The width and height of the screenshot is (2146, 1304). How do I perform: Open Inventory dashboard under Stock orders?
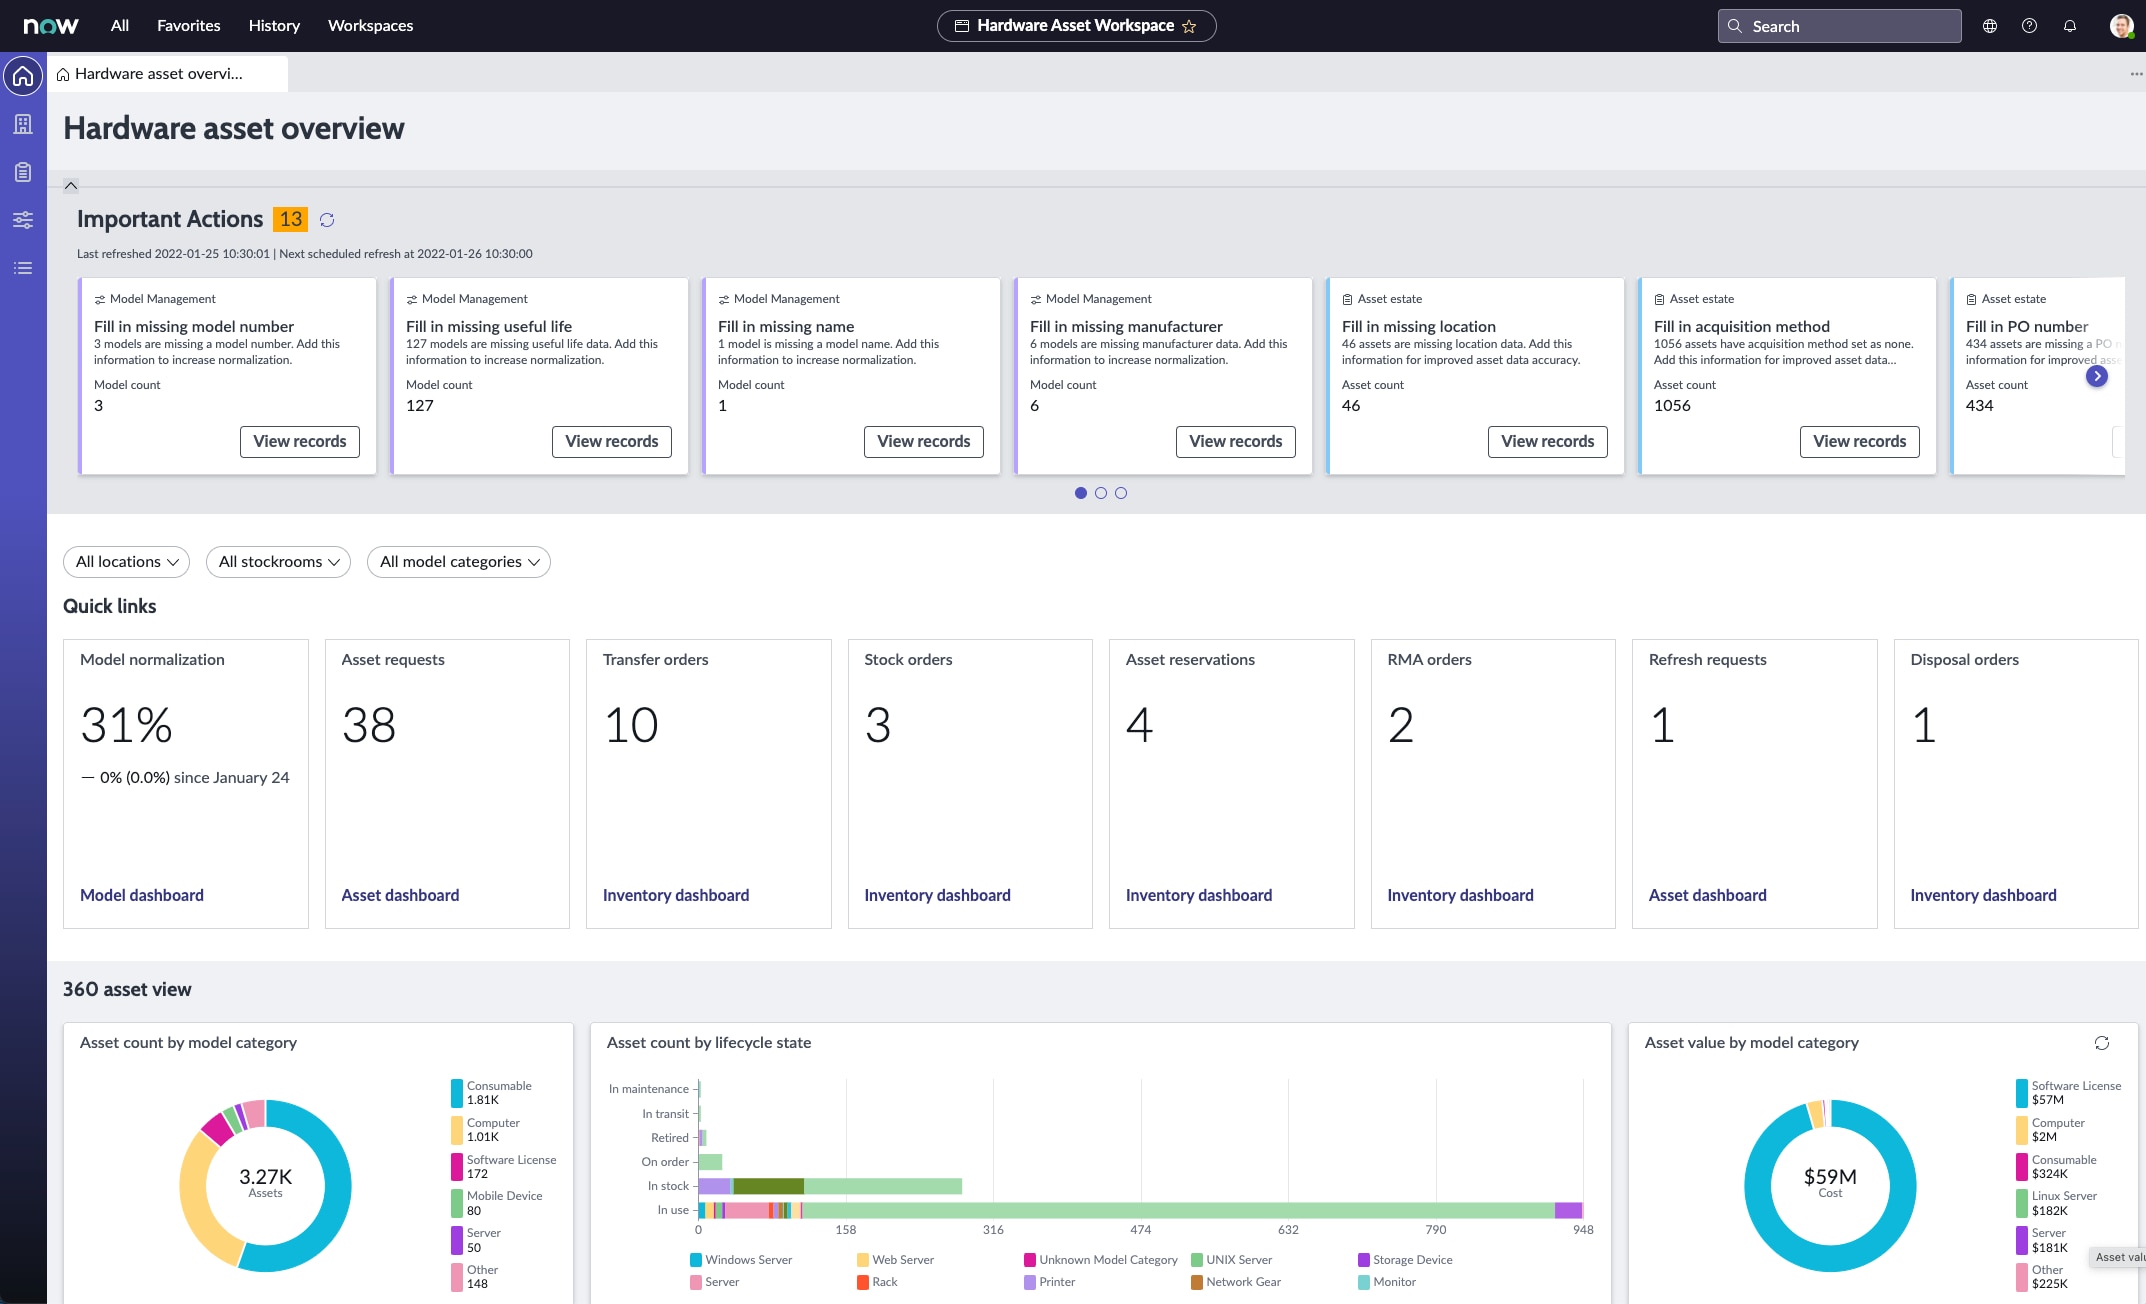click(x=937, y=895)
